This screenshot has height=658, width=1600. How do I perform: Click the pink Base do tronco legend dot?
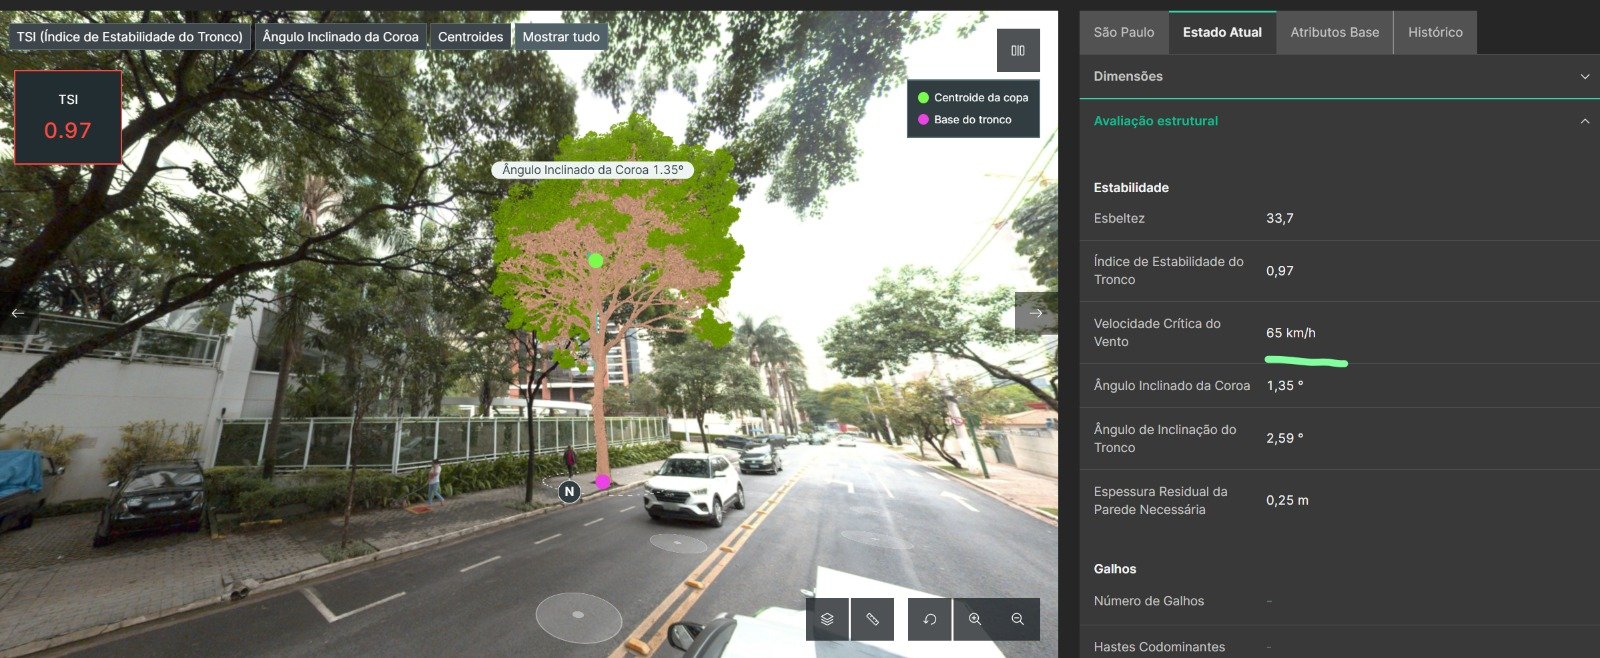pyautogui.click(x=923, y=120)
